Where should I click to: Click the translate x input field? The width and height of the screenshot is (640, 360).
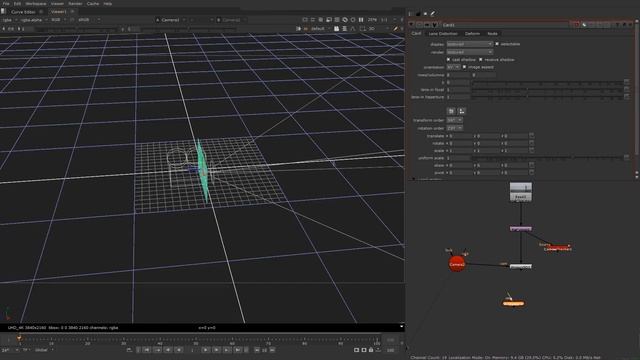coord(460,136)
